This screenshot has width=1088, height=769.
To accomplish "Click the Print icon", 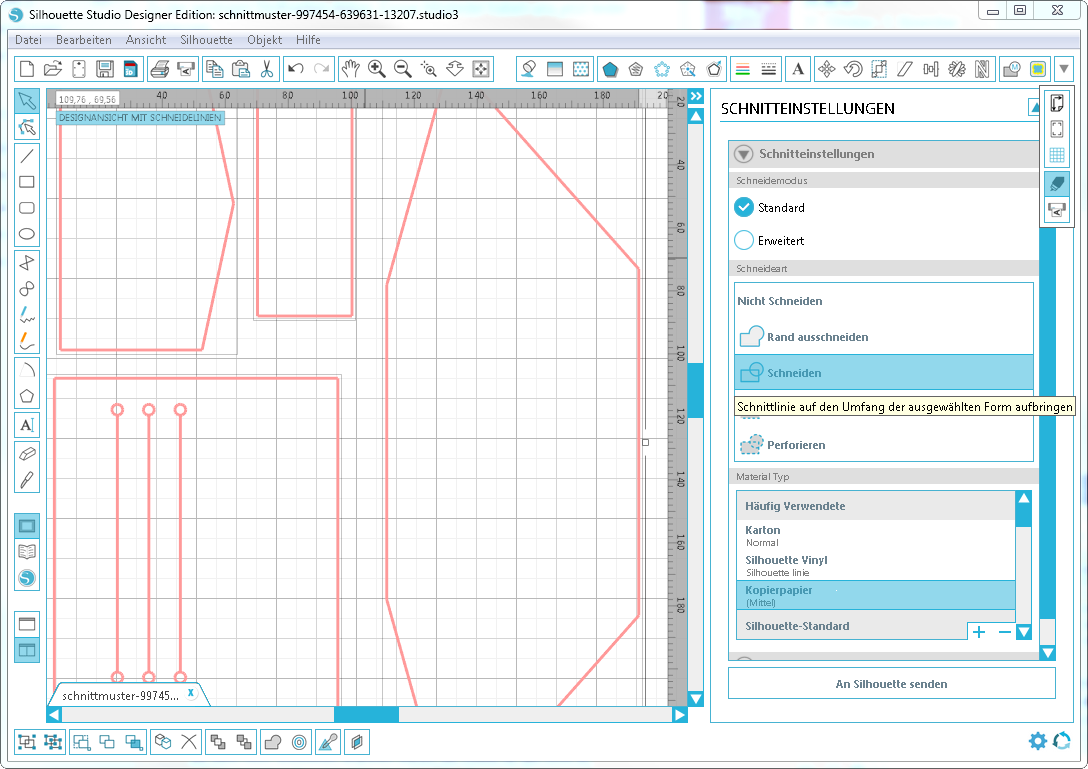I will tap(159, 69).
